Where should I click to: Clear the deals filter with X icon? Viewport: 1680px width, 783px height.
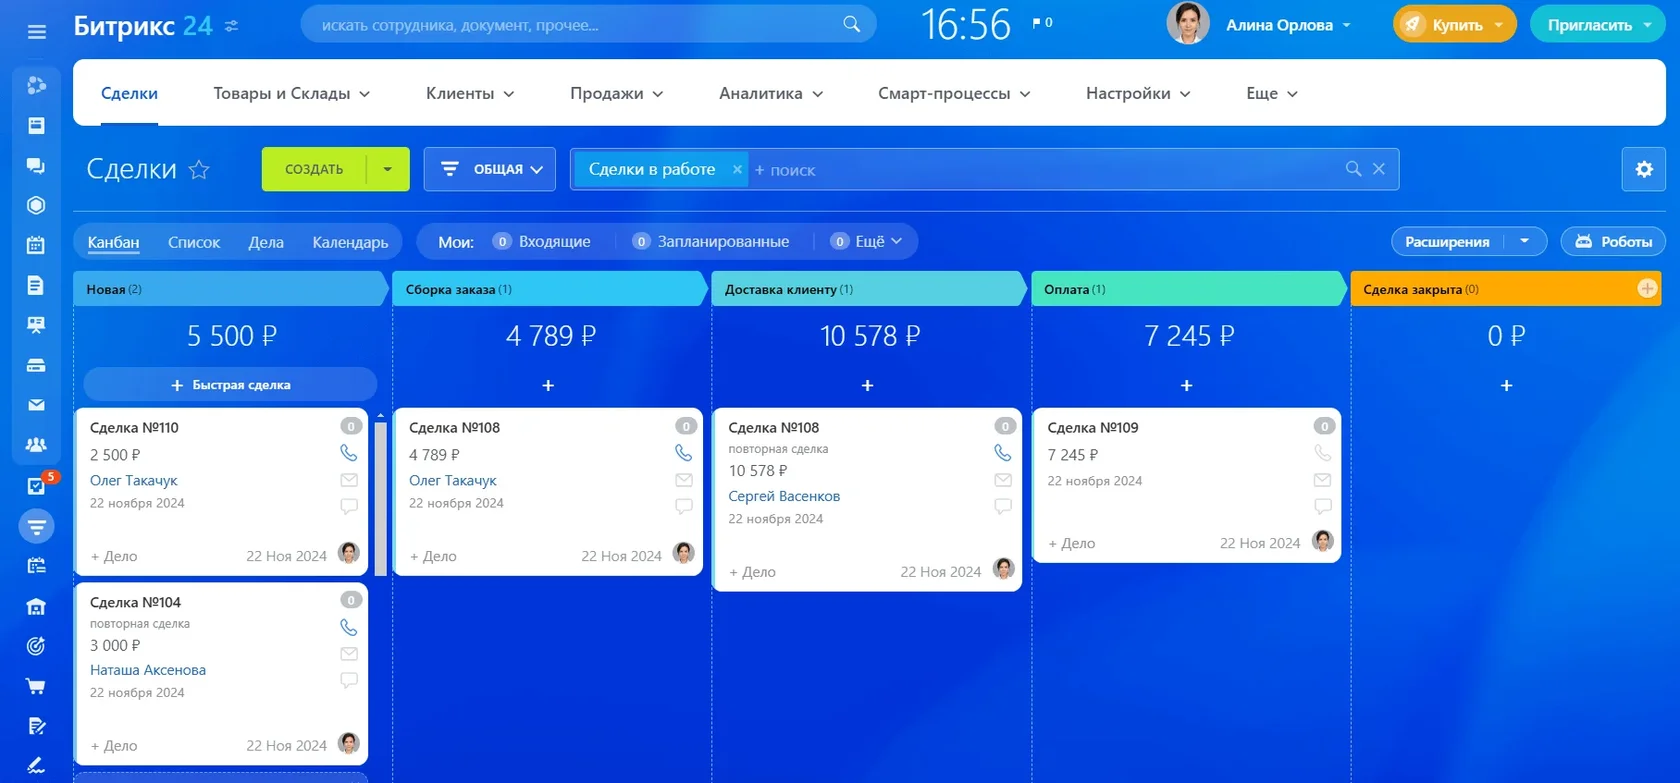(x=1379, y=169)
